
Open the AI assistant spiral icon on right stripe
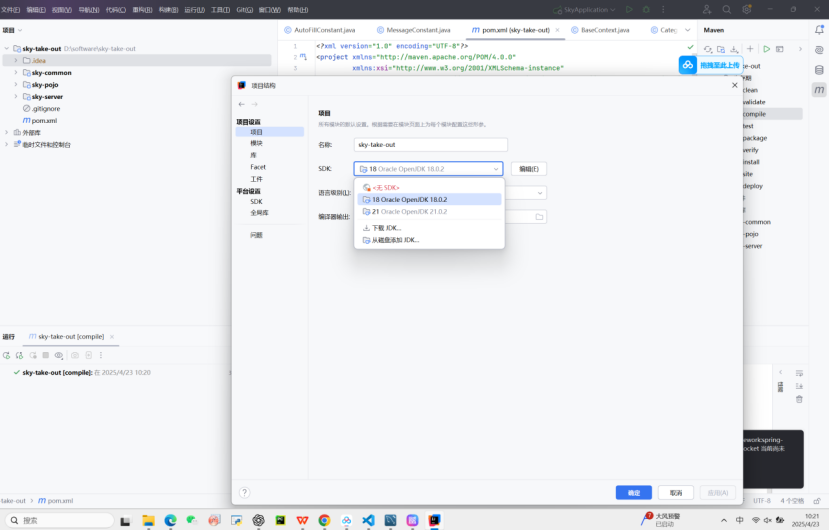pos(819,50)
